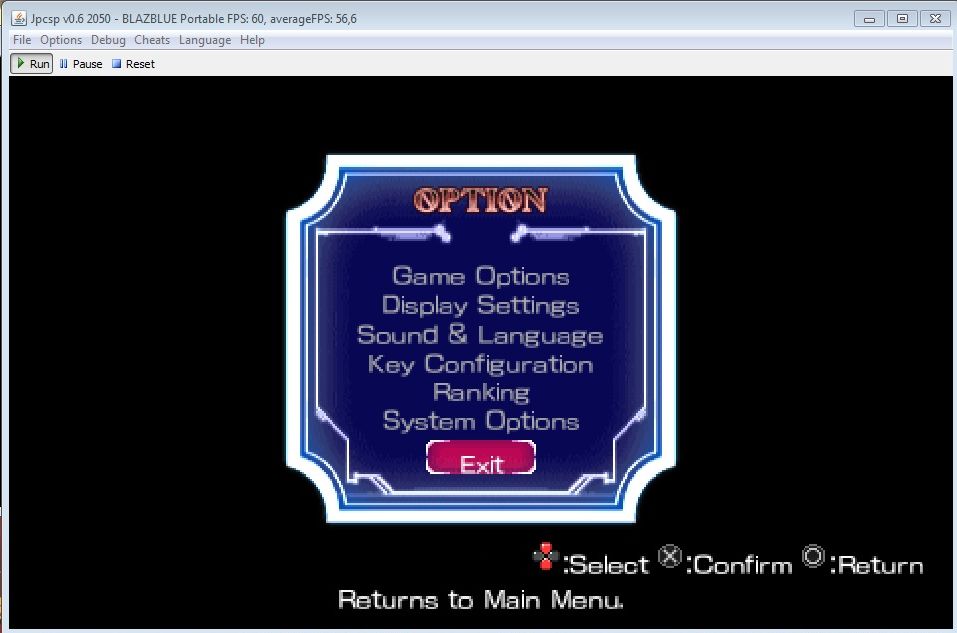Close the Jpcsp window
Viewport: 957px width, 633px height.
pos(935,19)
